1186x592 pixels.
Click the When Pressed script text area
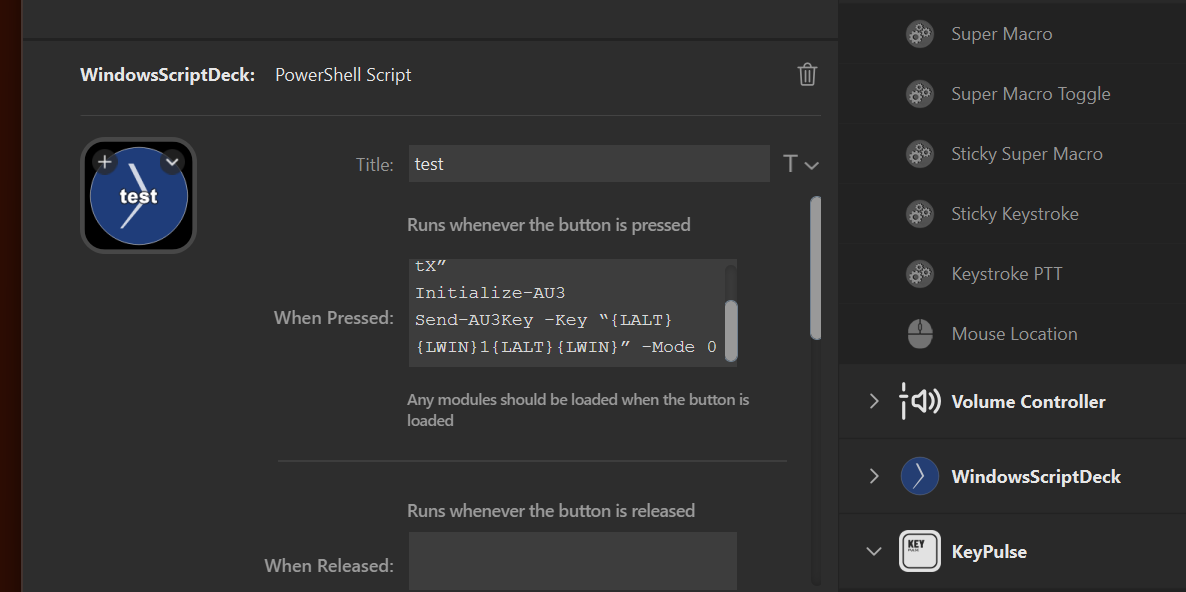(x=565, y=312)
